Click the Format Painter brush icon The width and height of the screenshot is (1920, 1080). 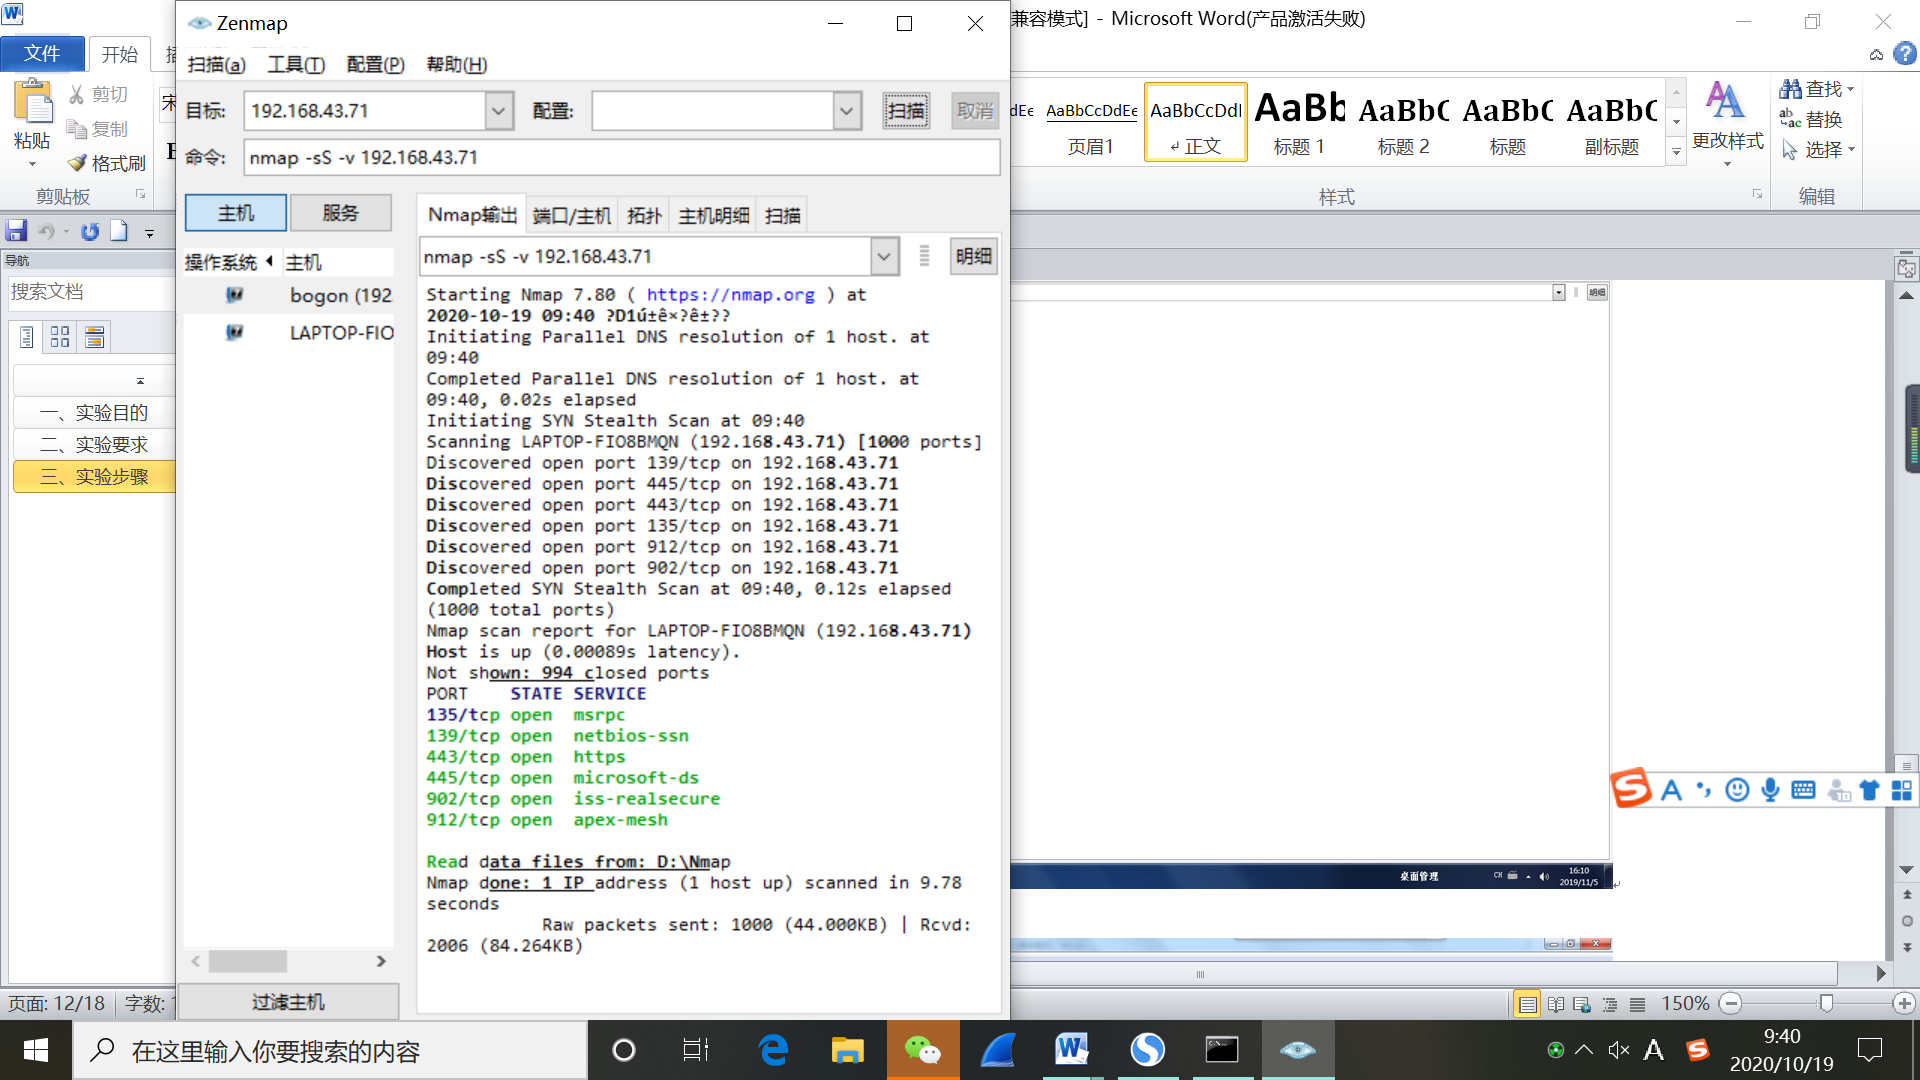(x=77, y=163)
